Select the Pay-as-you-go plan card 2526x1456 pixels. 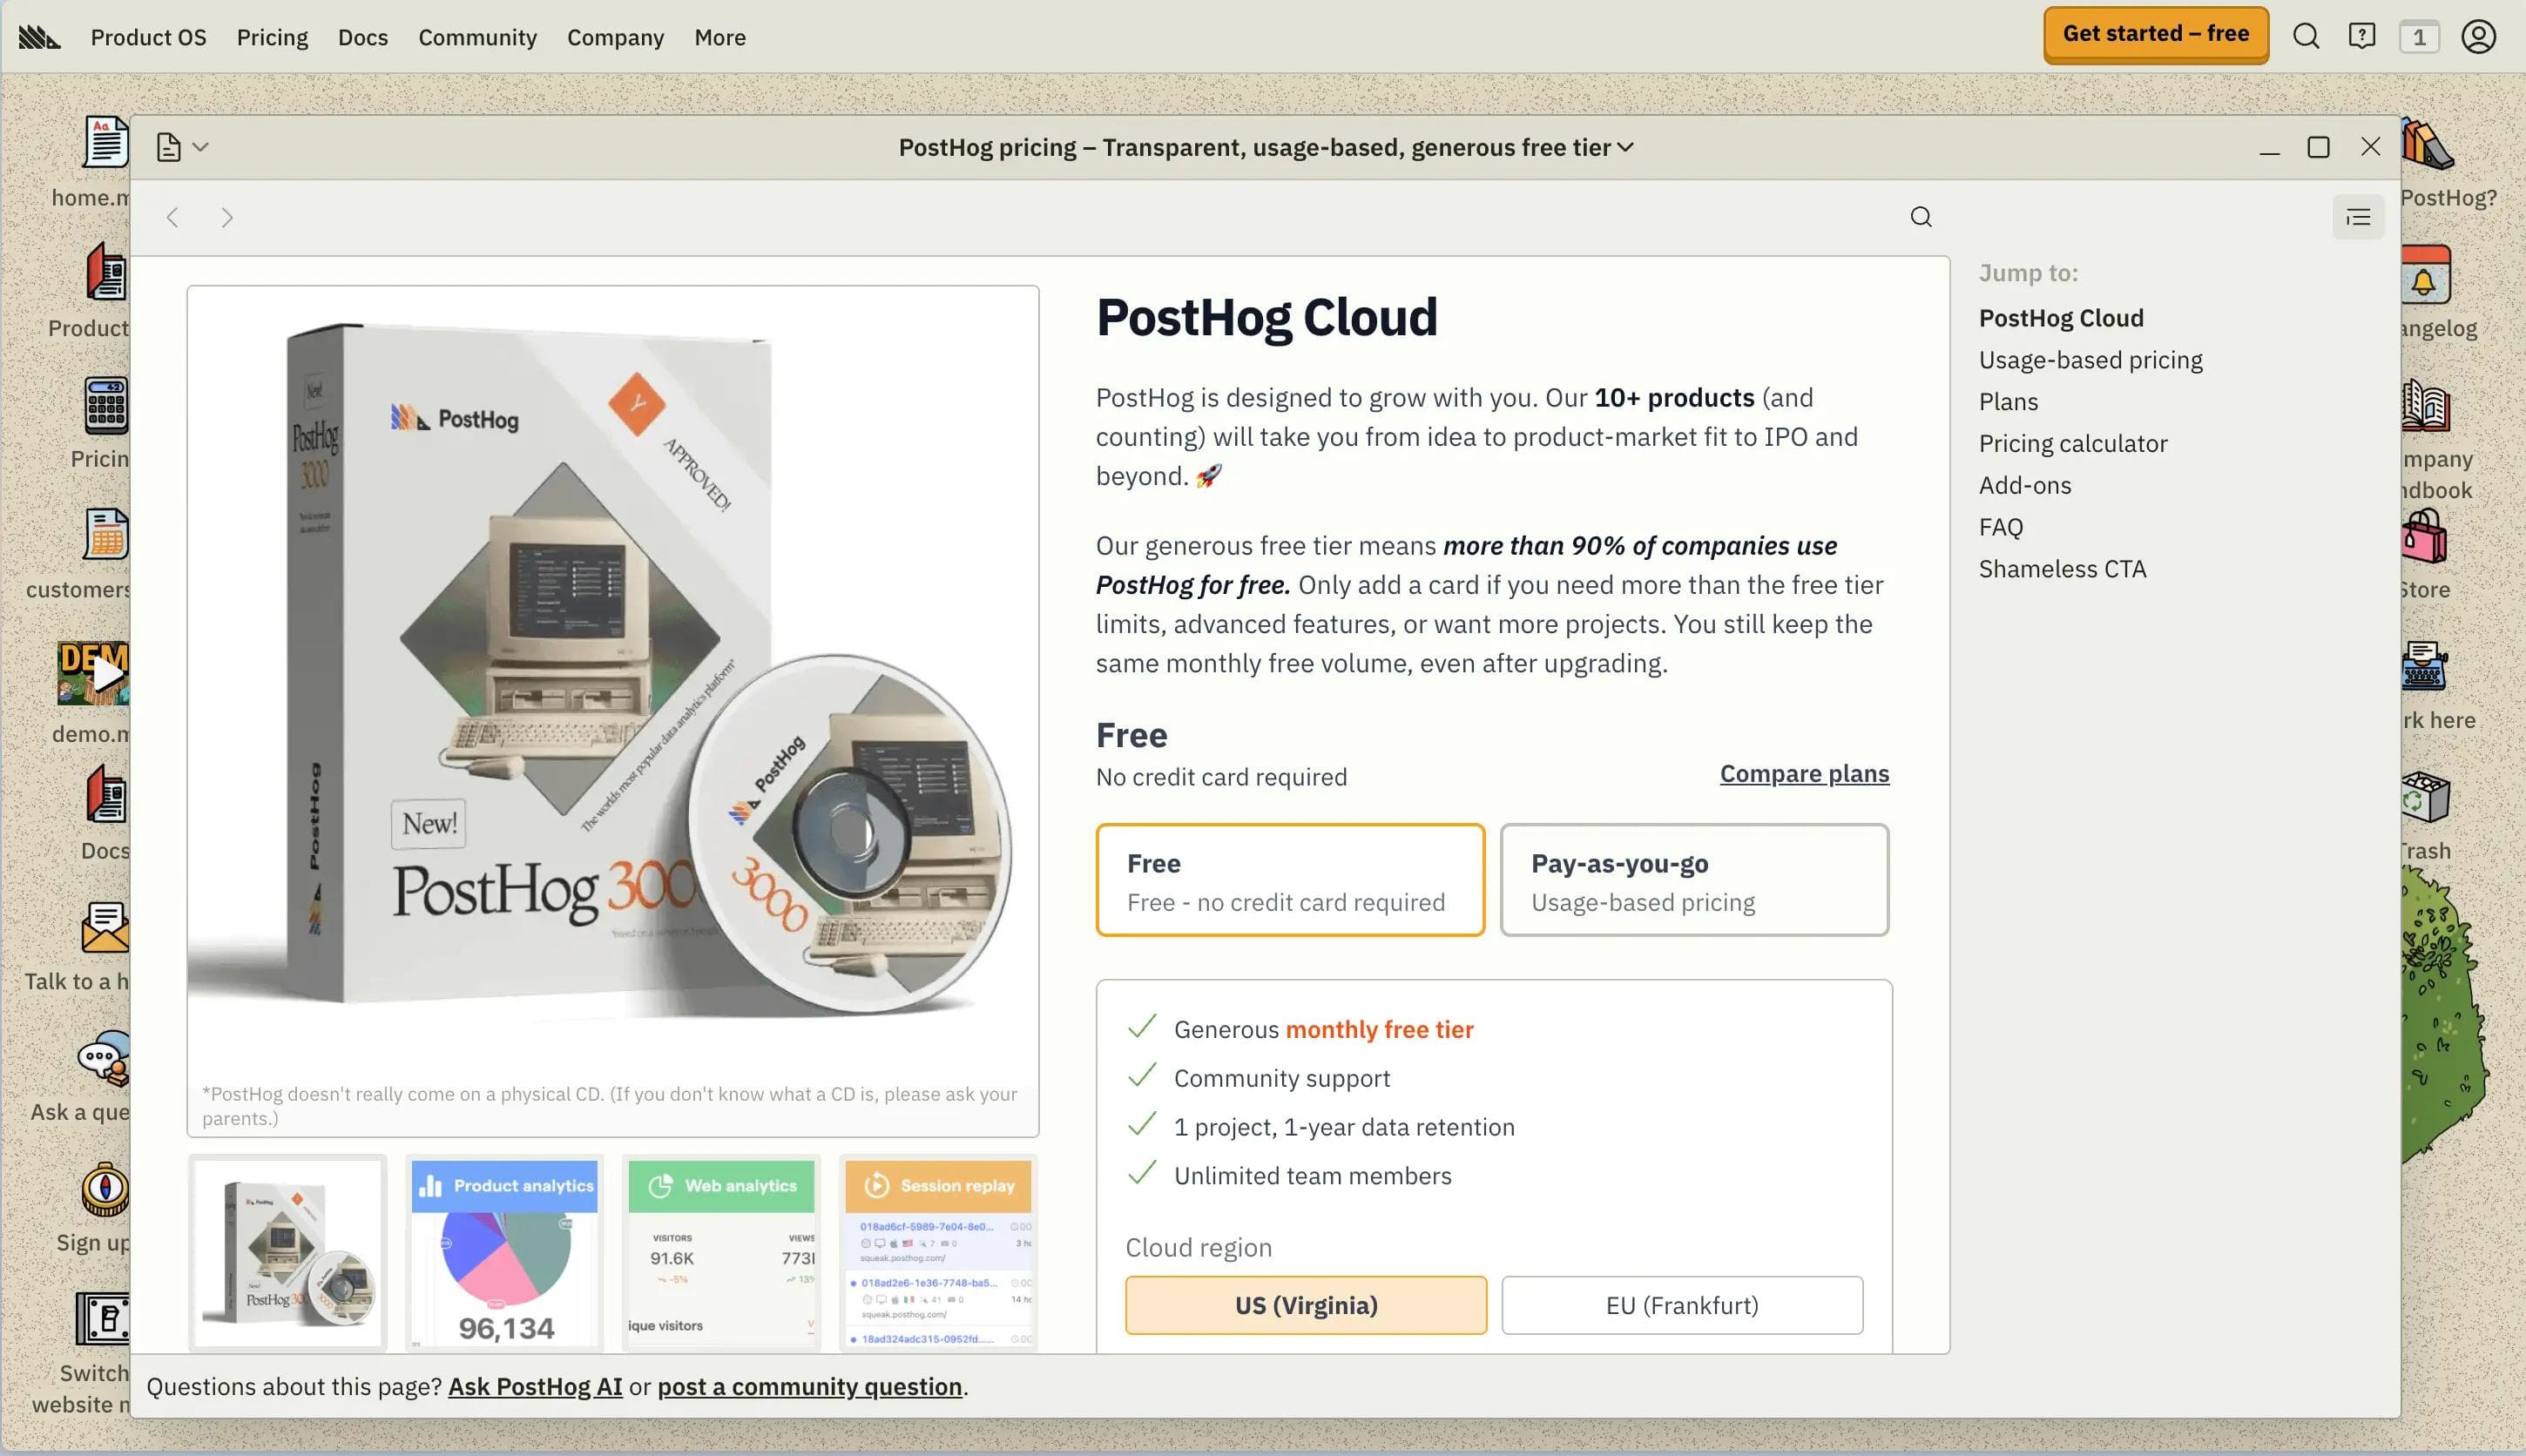1694,880
